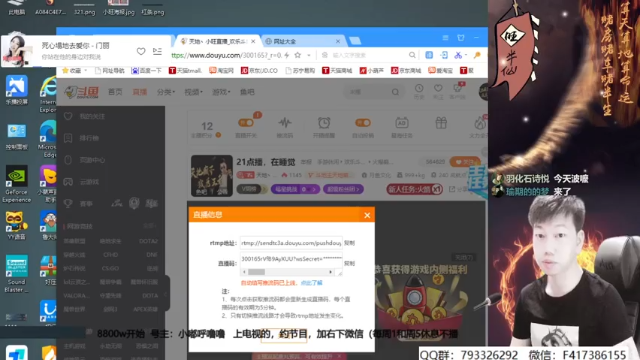
Task: Click the gift box icon in streamer toolbar
Action: [x=441, y=123]
